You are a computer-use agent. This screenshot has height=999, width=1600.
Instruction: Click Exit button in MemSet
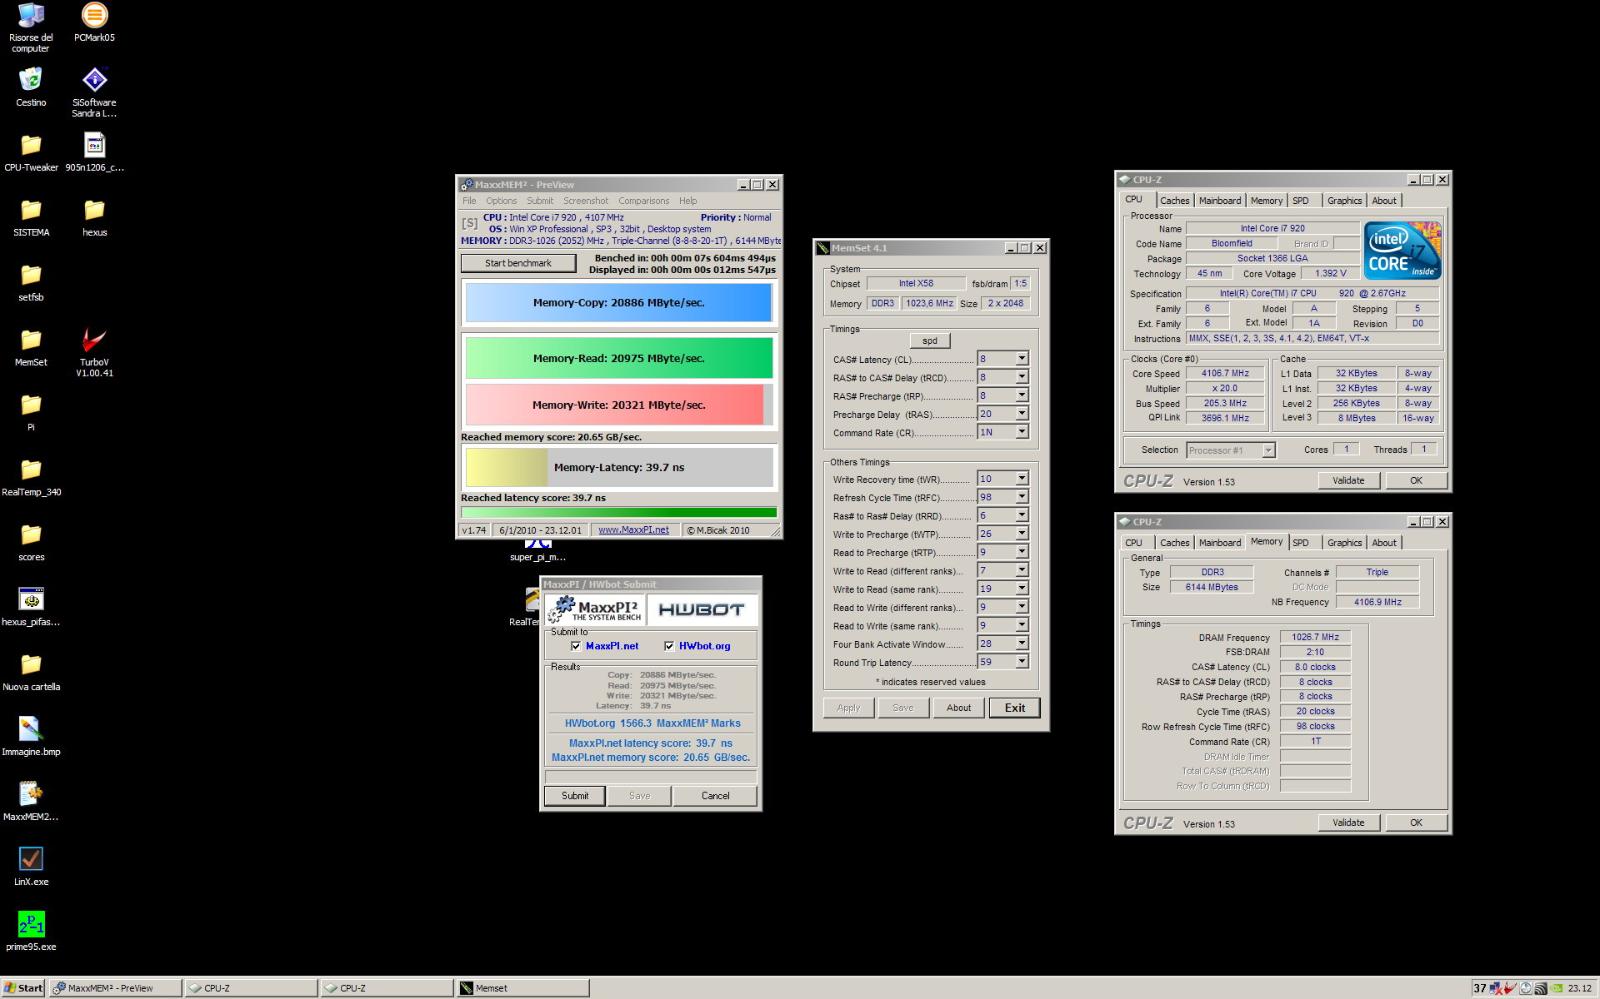coord(1015,708)
